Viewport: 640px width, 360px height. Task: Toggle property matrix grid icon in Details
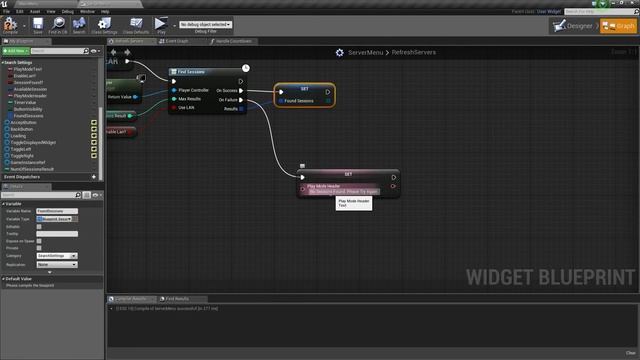coord(87,195)
